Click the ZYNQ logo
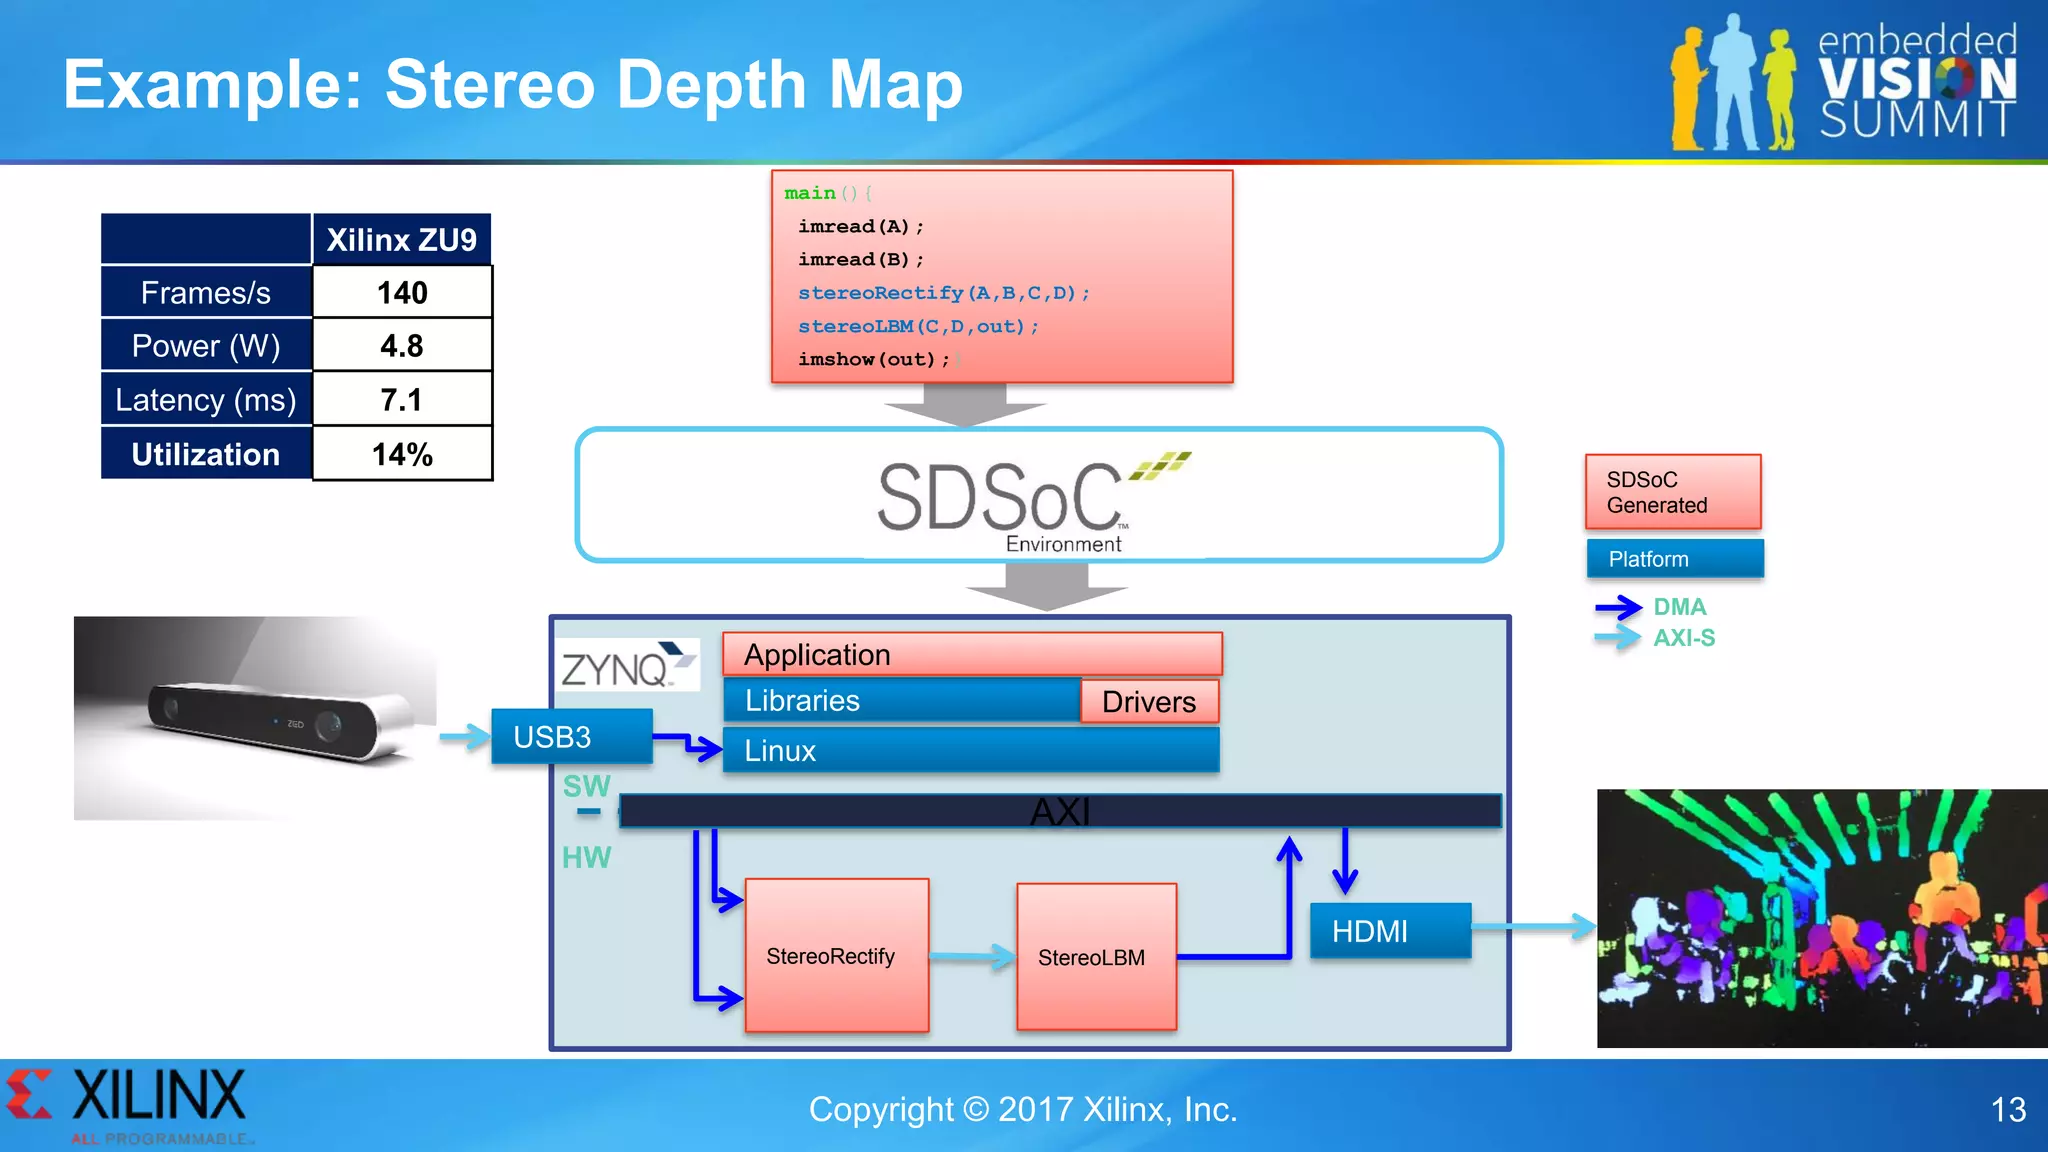 [627, 666]
